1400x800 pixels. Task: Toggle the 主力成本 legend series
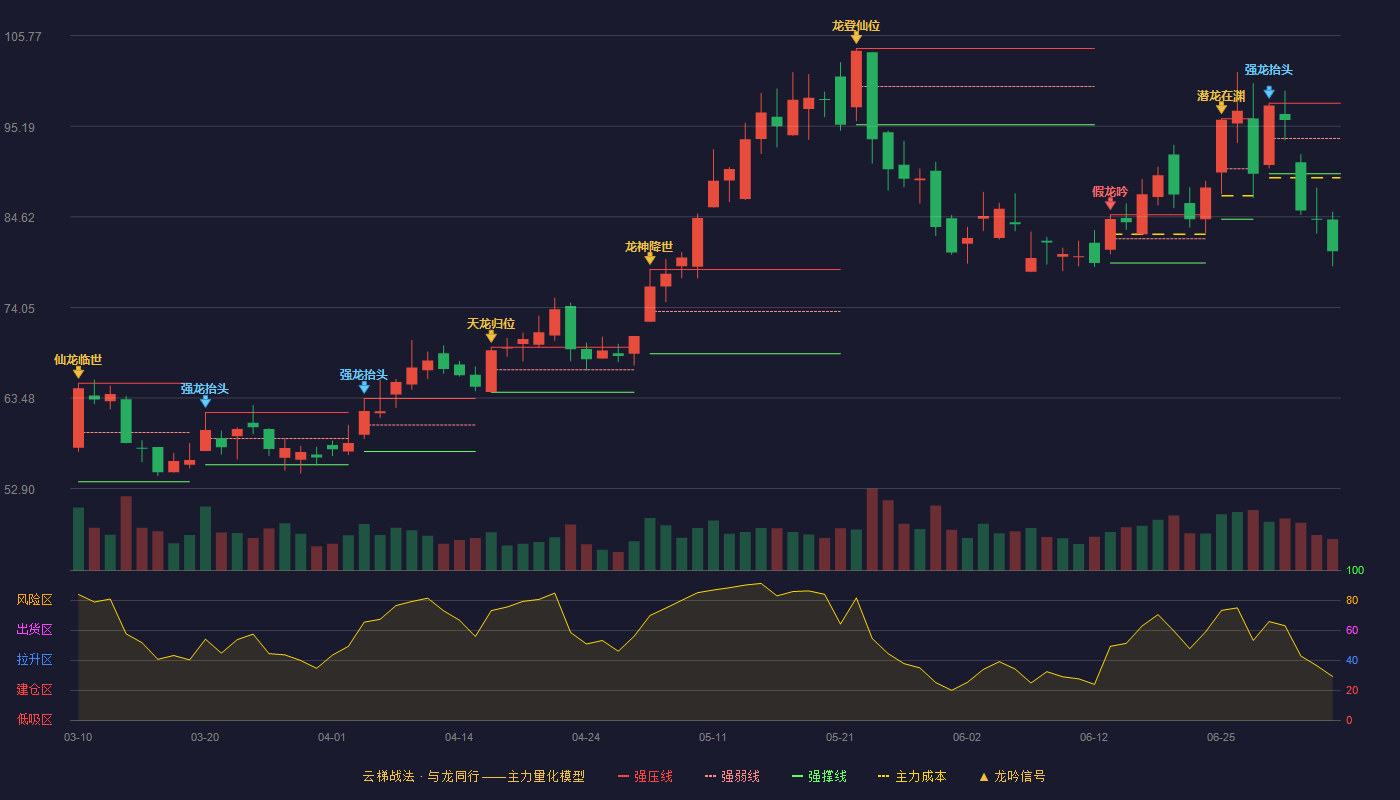pos(911,776)
